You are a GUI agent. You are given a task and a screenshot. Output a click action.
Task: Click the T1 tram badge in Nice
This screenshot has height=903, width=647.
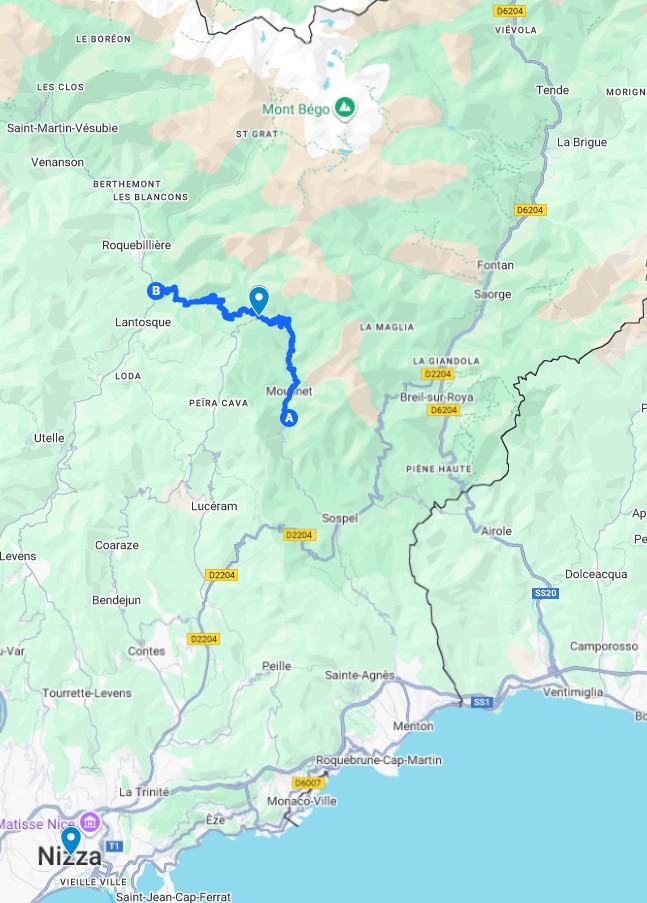pyautogui.click(x=115, y=846)
